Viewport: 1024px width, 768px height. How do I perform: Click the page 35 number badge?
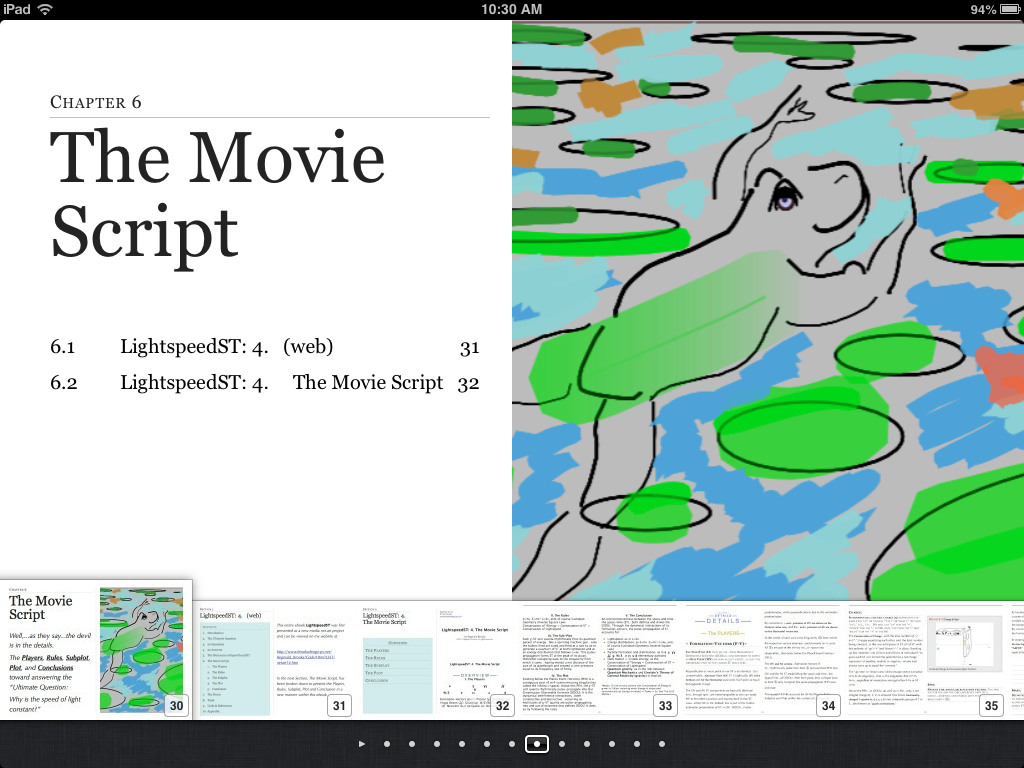coord(991,706)
